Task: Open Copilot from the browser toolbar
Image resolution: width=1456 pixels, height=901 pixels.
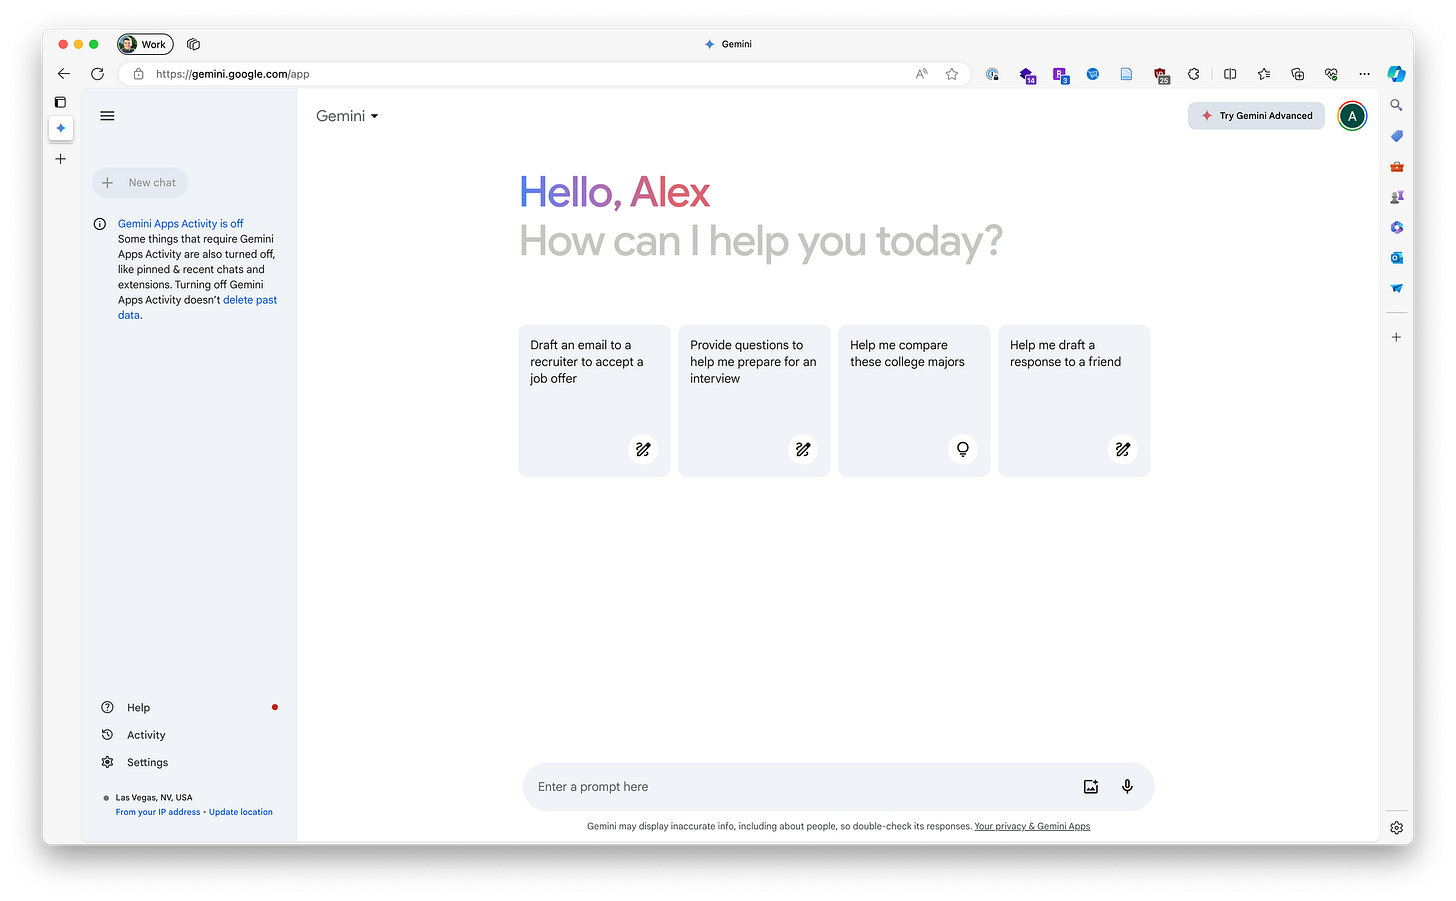Action: [x=1396, y=73]
